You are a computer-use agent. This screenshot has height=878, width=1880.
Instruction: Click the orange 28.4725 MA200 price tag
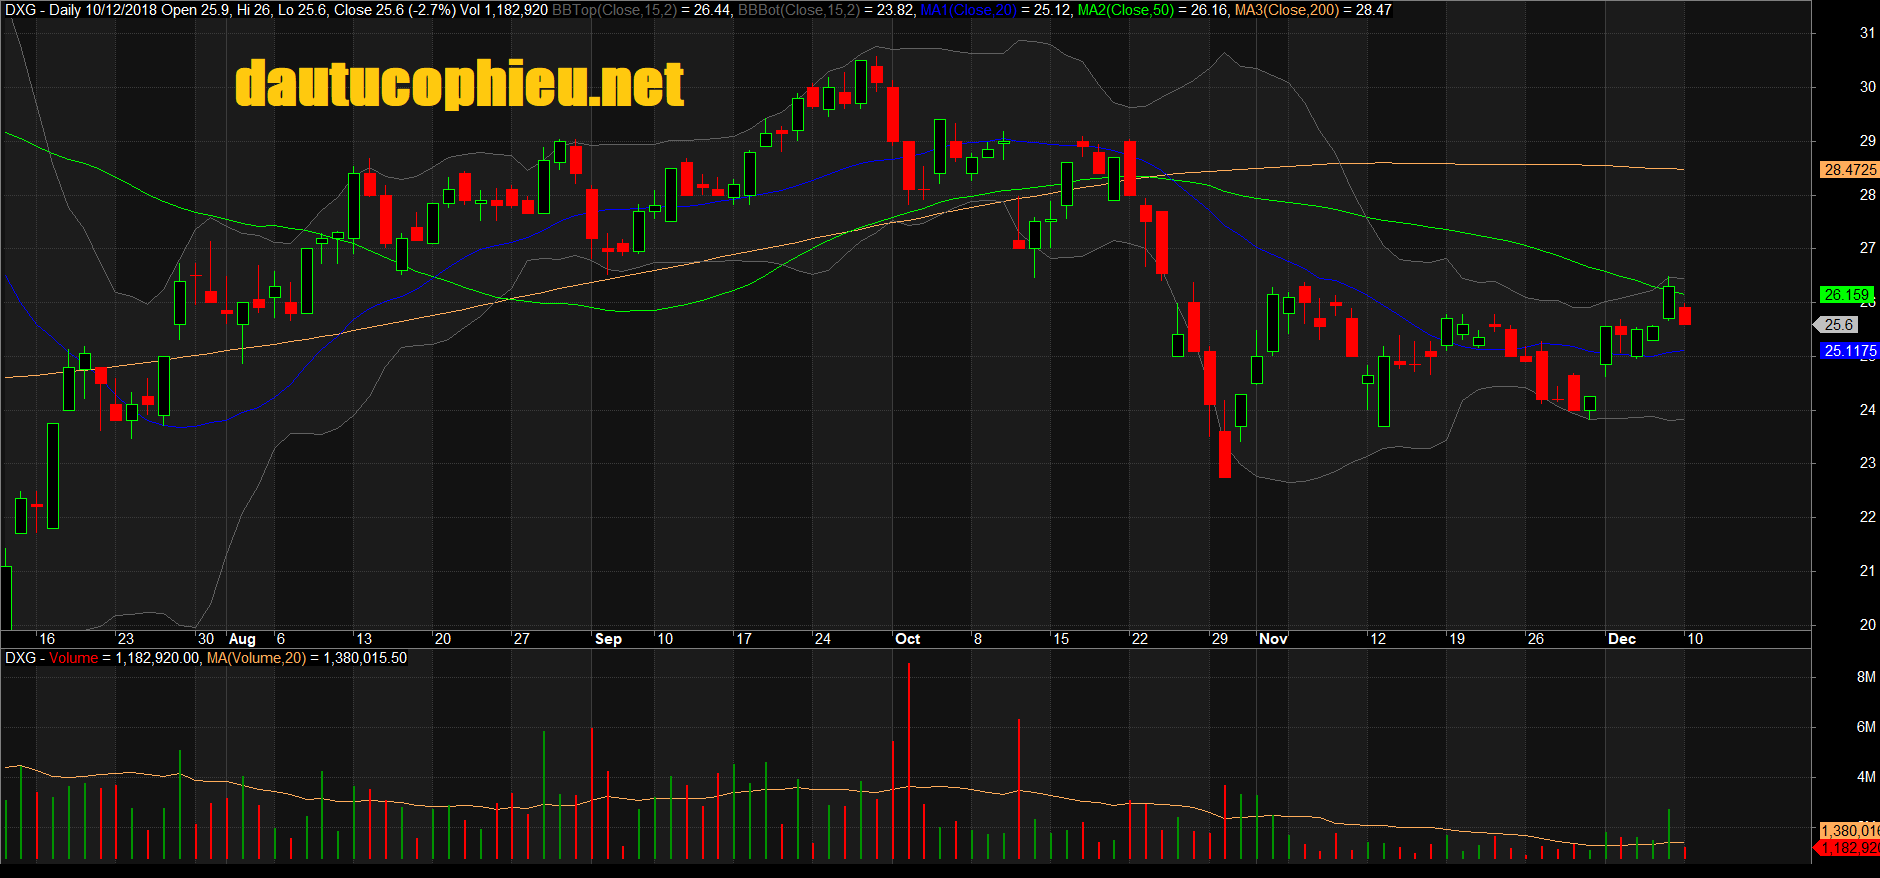pyautogui.click(x=1849, y=170)
